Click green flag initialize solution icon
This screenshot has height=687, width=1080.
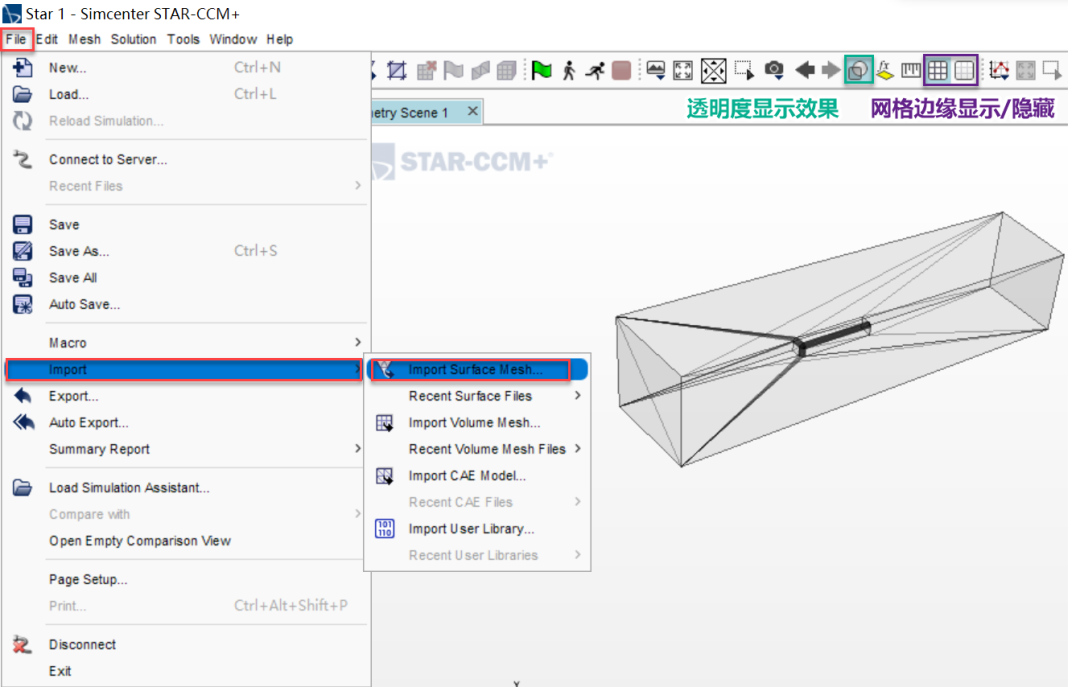(541, 70)
